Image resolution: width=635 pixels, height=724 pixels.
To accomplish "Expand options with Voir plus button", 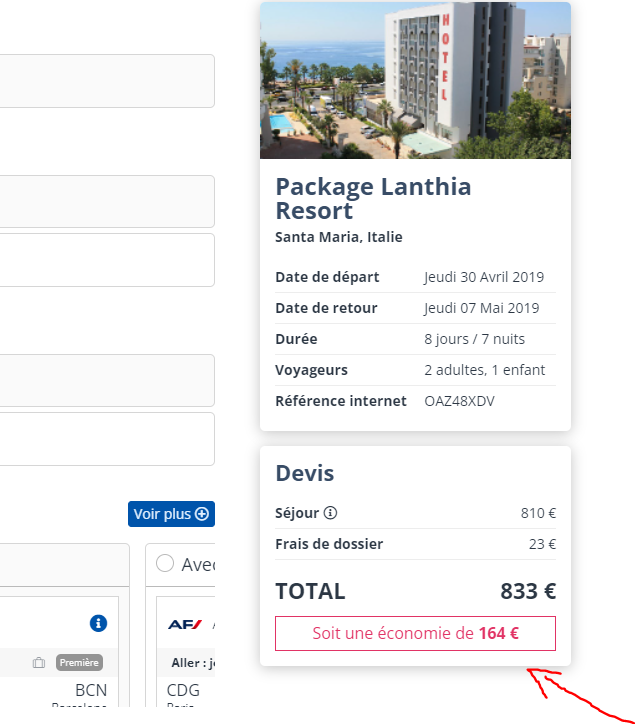I will [171, 514].
